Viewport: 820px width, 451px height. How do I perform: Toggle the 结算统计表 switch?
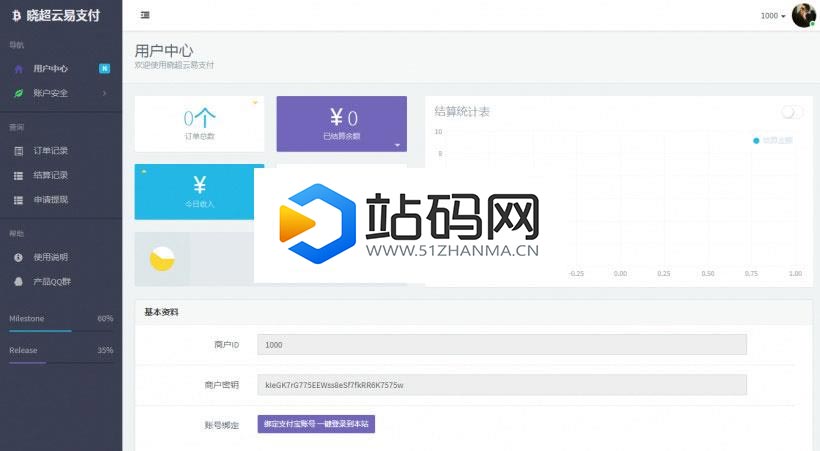coord(791,112)
